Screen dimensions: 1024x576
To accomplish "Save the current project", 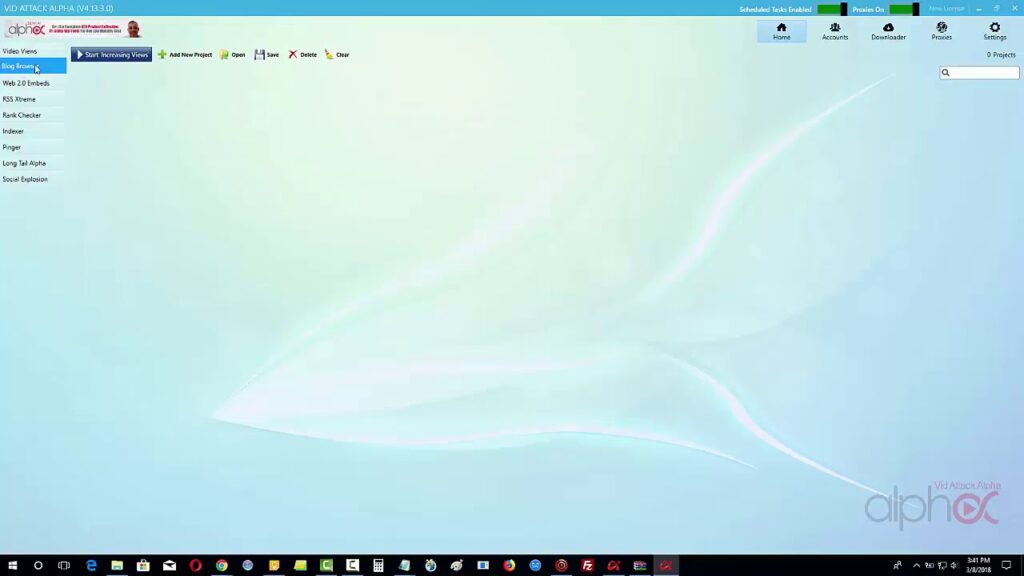I will pyautogui.click(x=266, y=55).
